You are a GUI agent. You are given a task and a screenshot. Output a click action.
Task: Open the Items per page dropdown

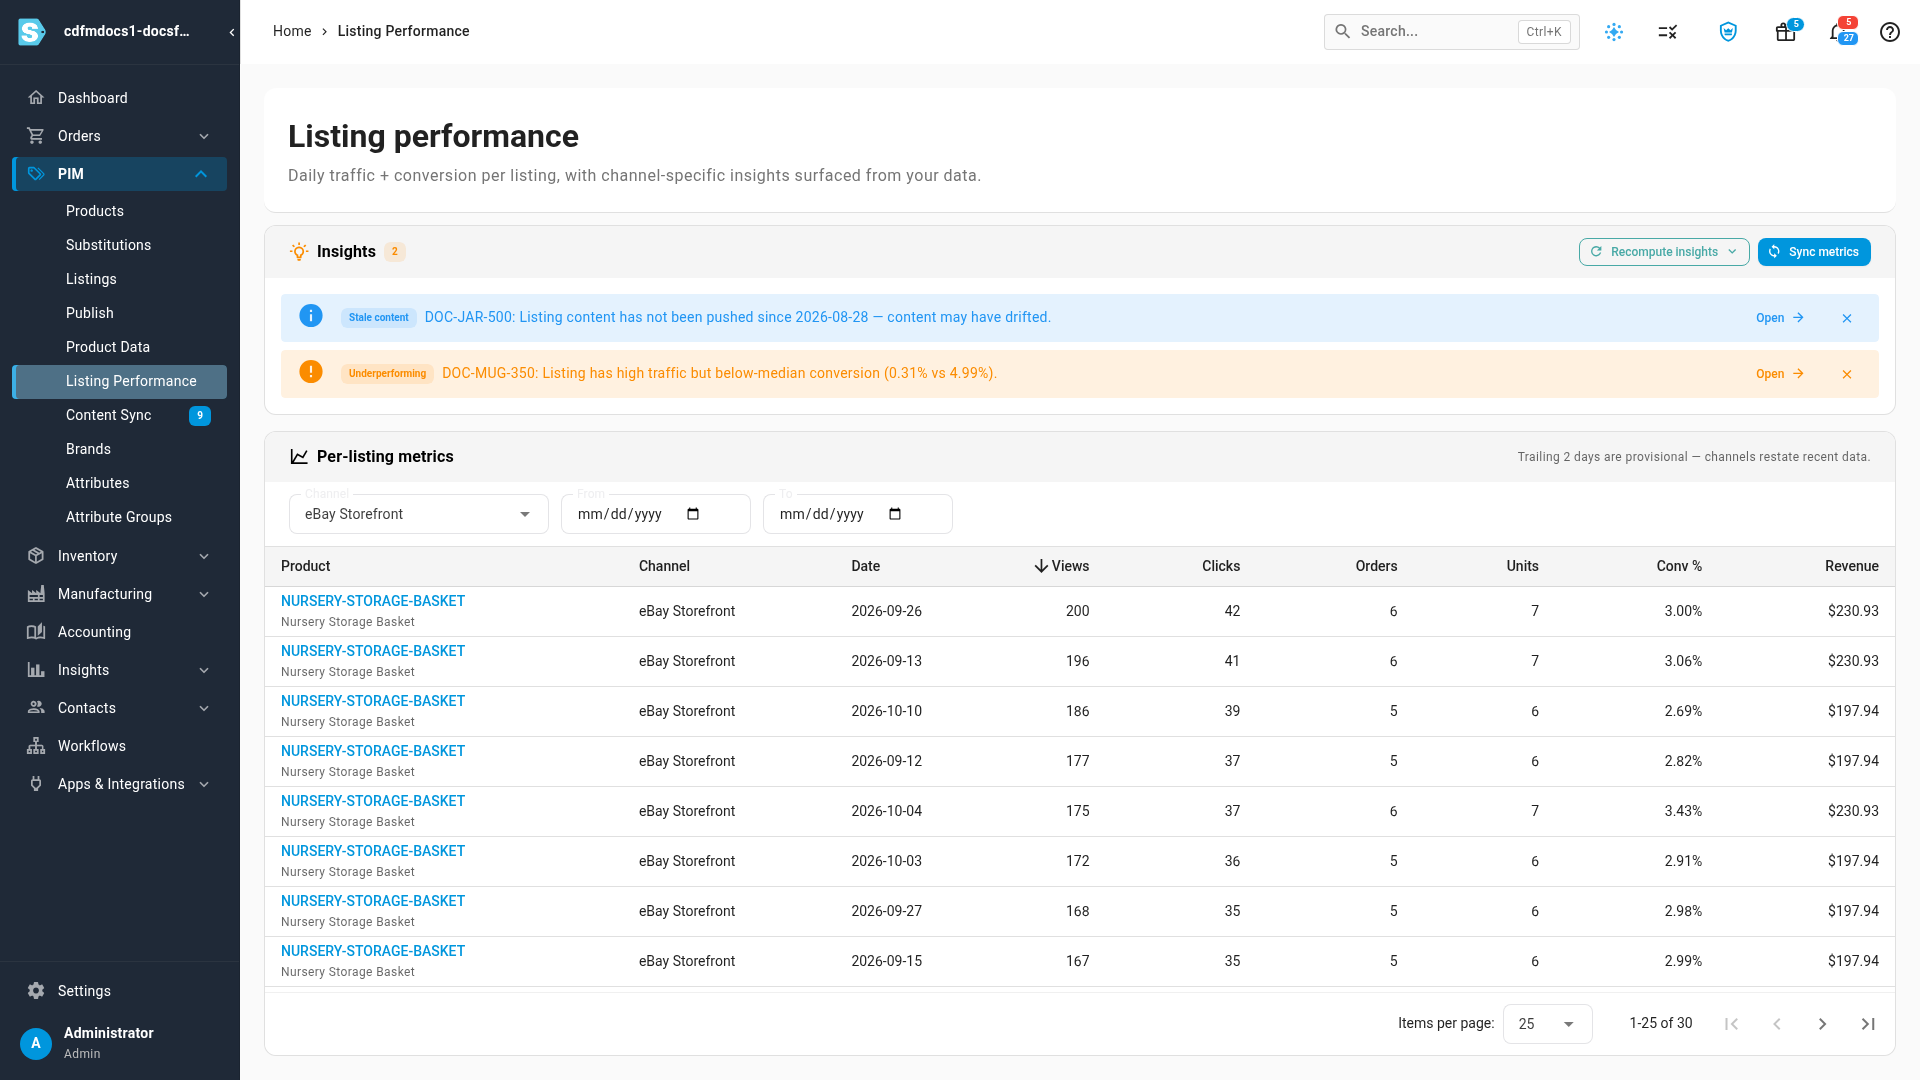pyautogui.click(x=1547, y=1024)
